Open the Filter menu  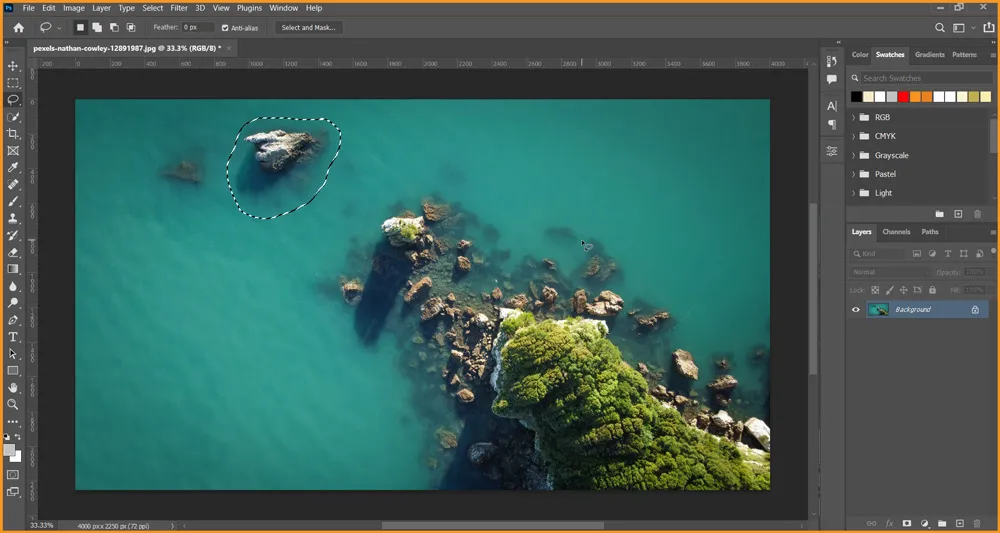pyautogui.click(x=179, y=8)
